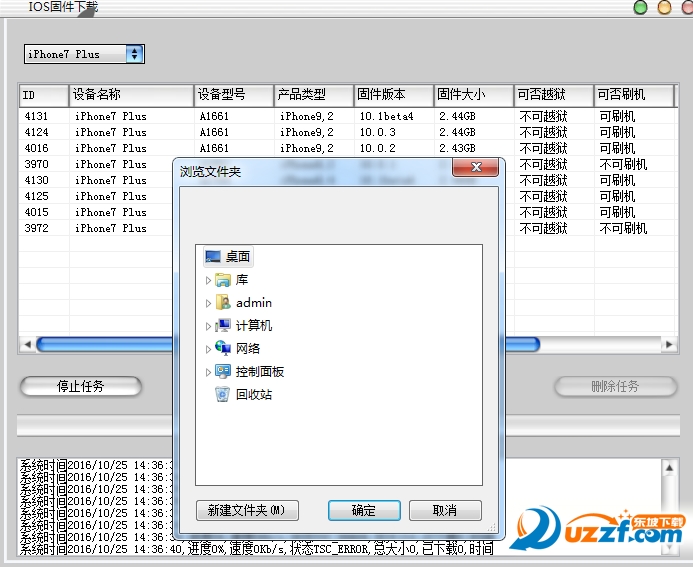Image resolution: width=693 pixels, height=567 pixels.
Task: Sort by 可否刷机 column header
Action: coord(634,95)
